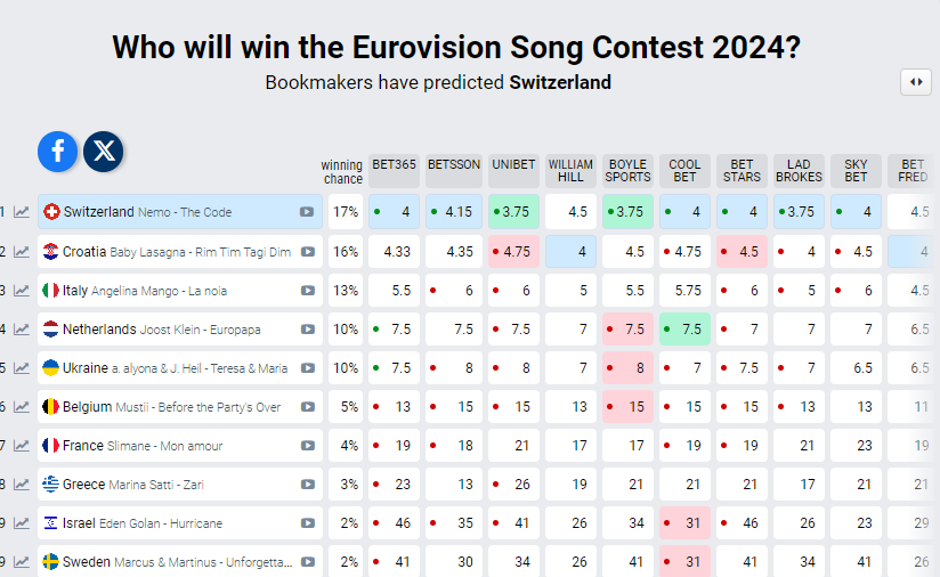
Task: Show the odds history chart for Netherlands
Action: (22, 330)
